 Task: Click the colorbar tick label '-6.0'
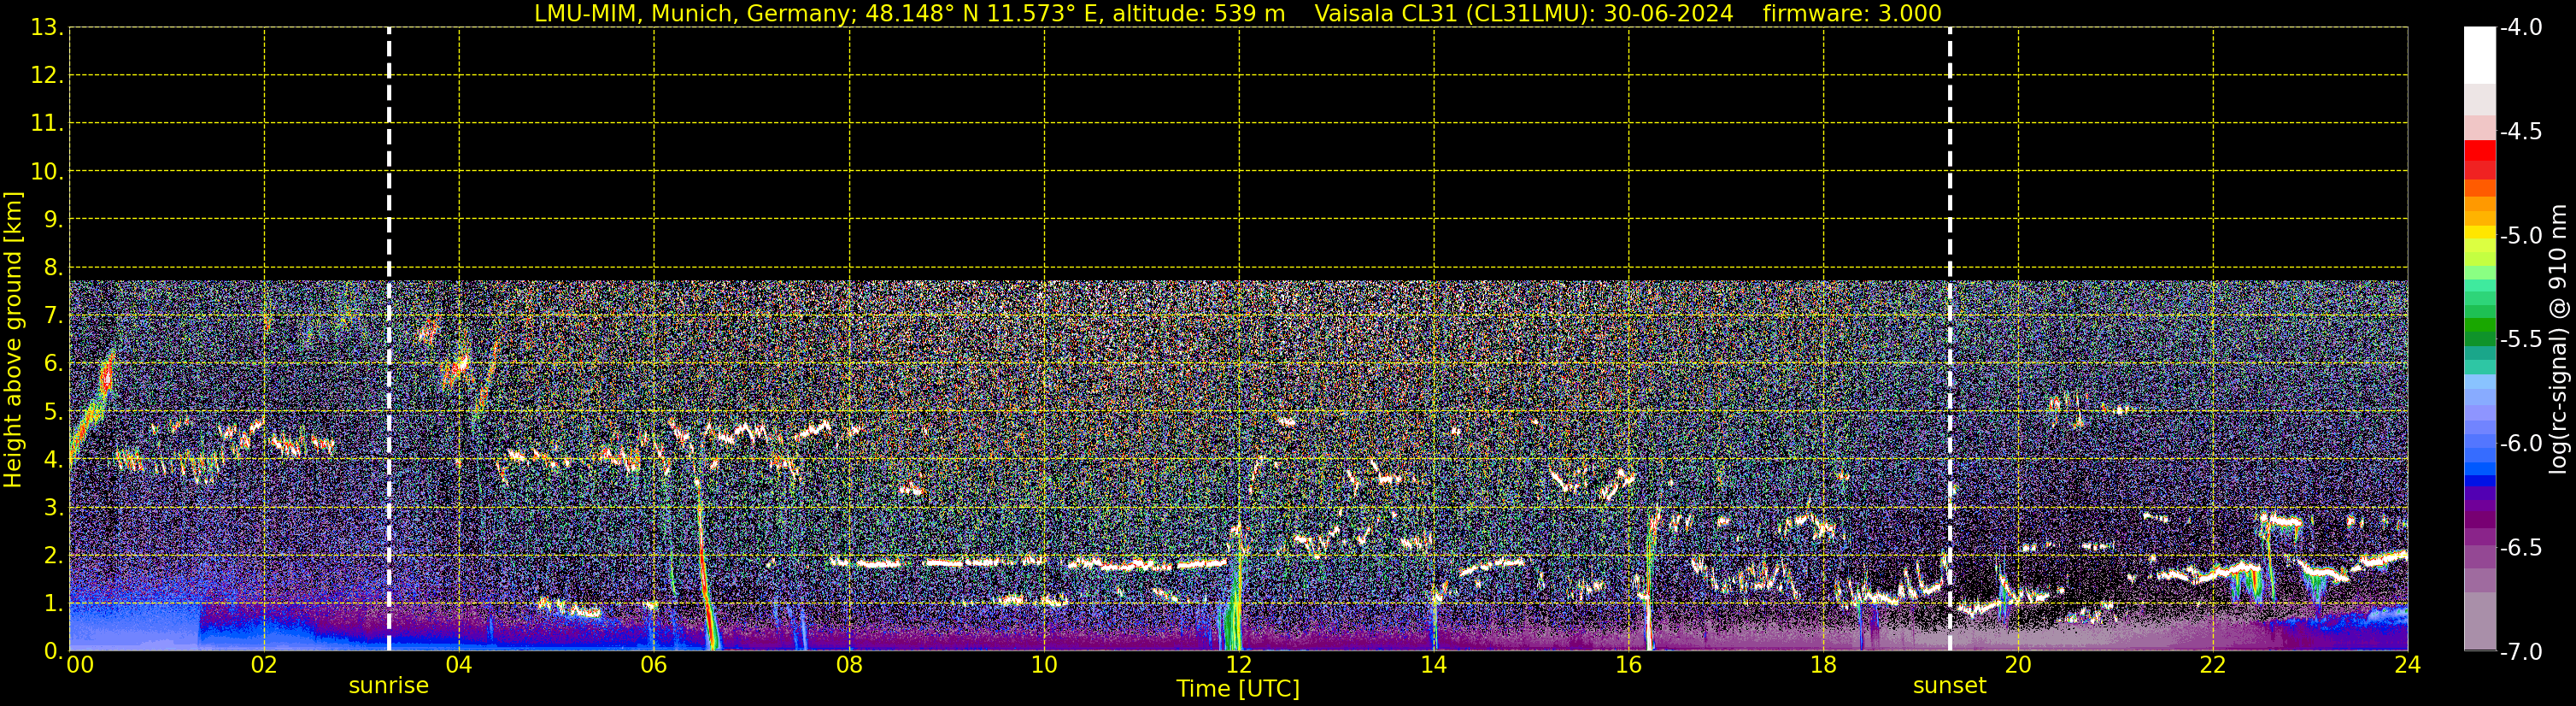pos(2521,444)
